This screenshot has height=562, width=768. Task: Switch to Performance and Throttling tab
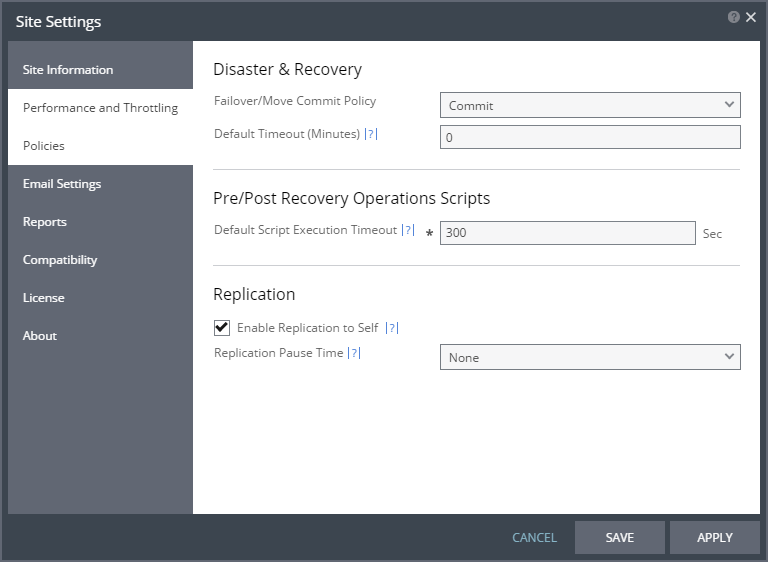(100, 108)
